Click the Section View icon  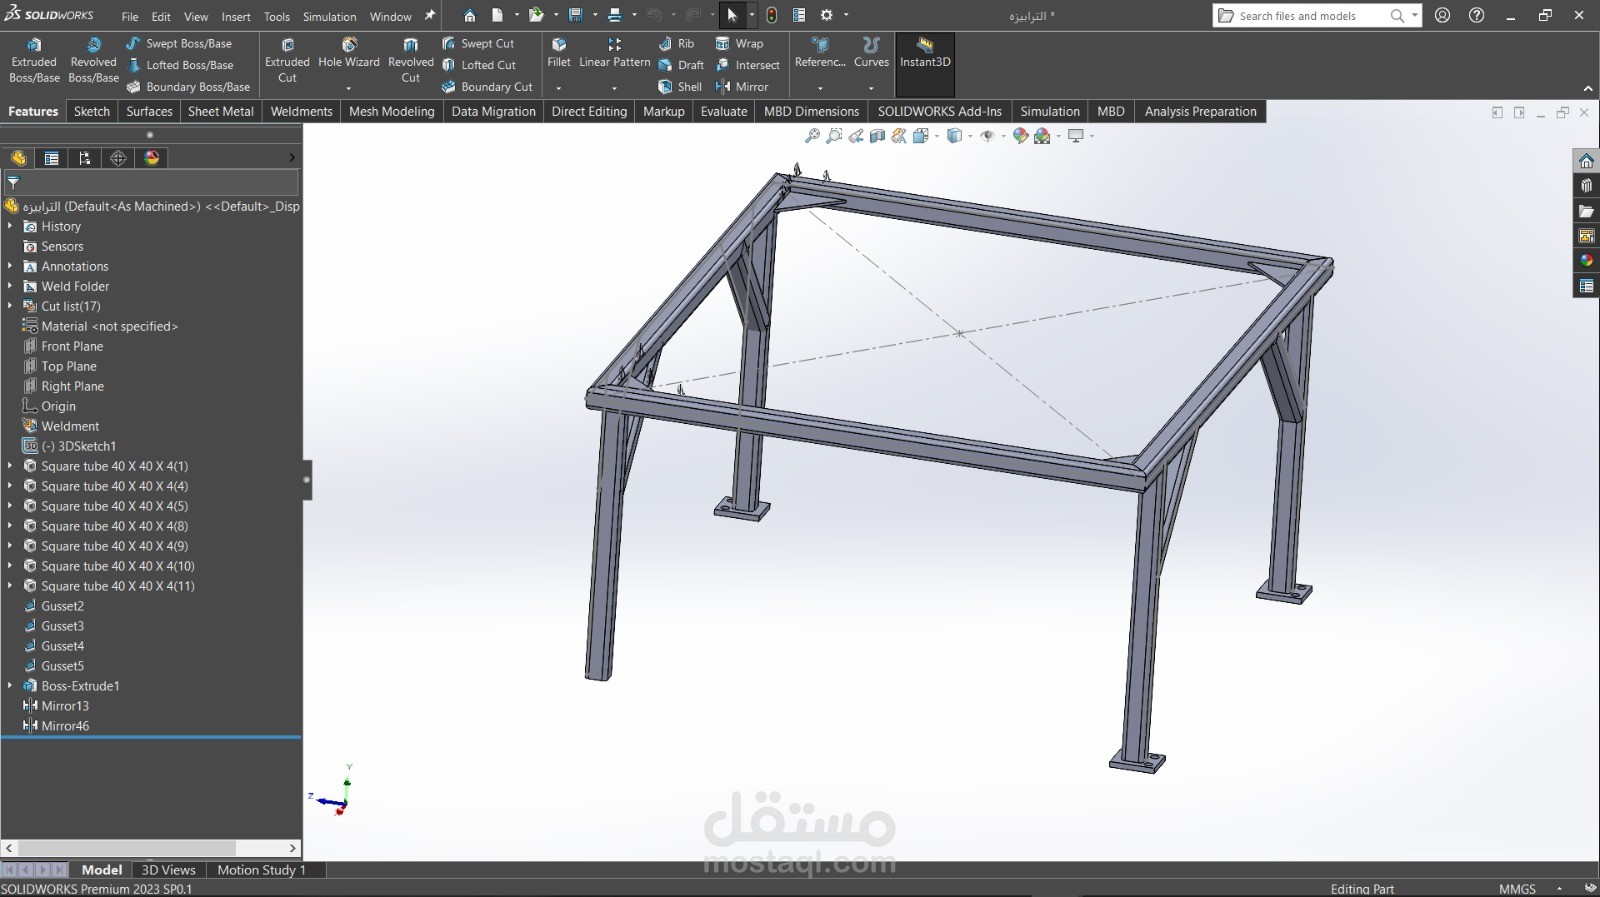point(877,136)
